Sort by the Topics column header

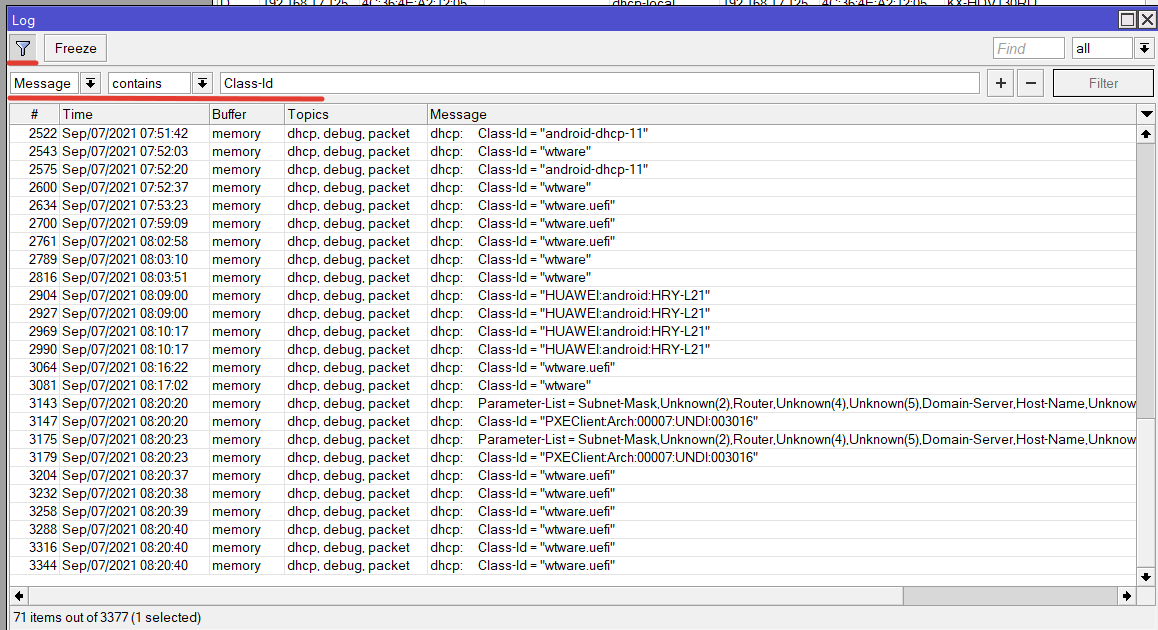[x=355, y=114]
